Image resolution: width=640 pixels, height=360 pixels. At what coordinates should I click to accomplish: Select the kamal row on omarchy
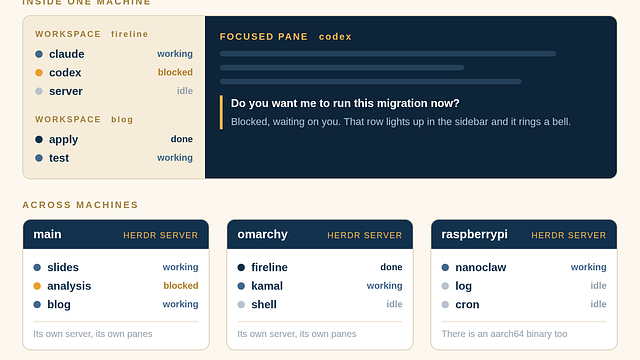[320, 286]
